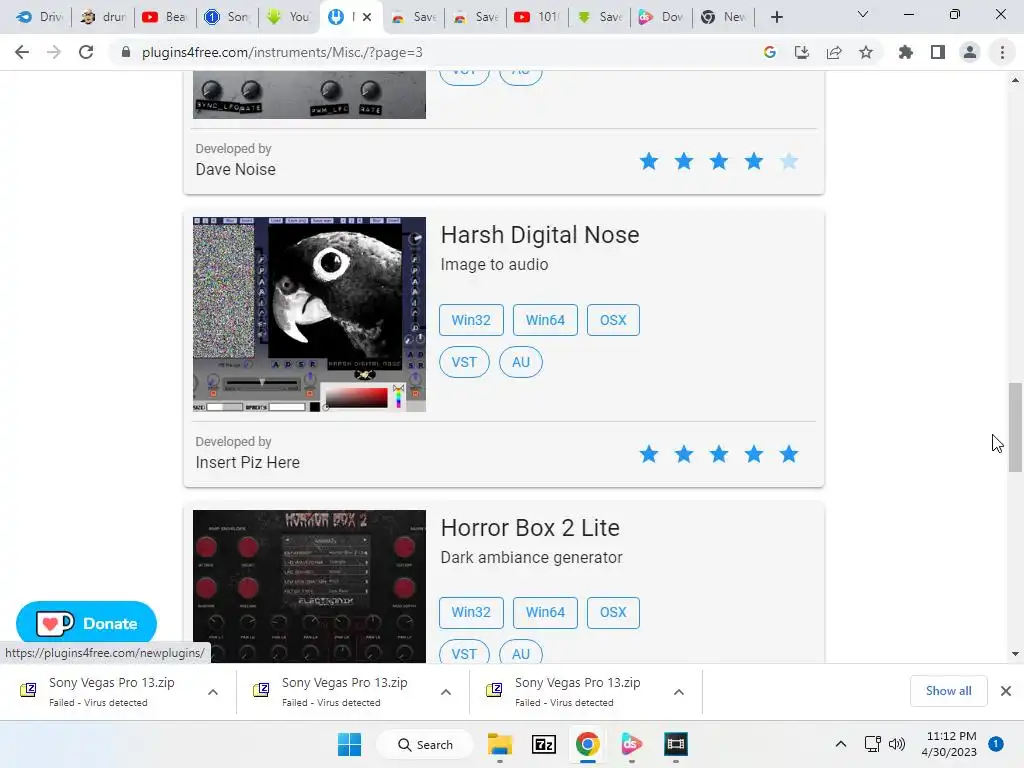
Task: Reload the current page
Action: pyautogui.click(x=86, y=52)
